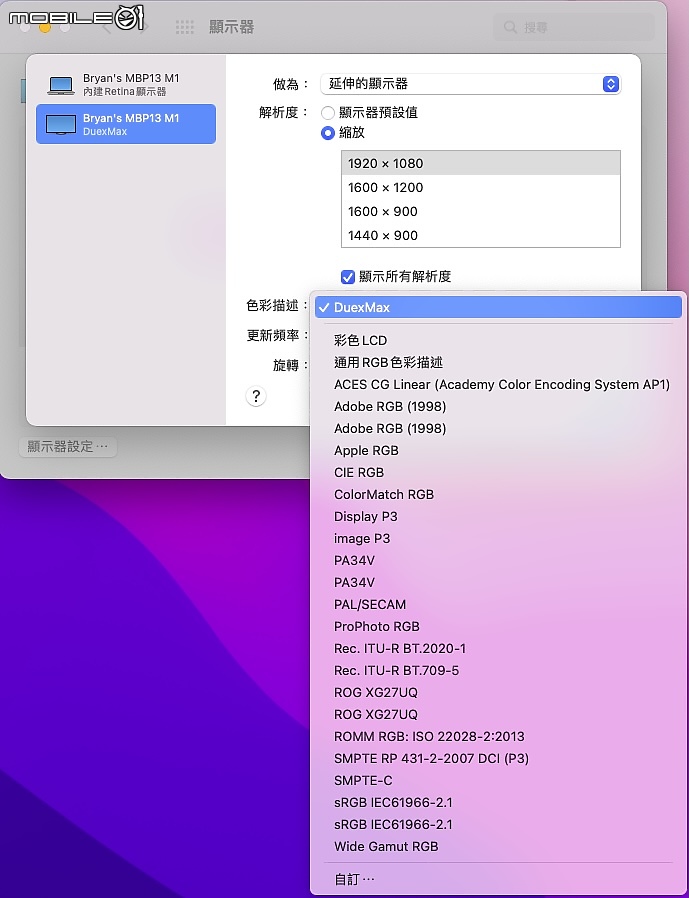Pick the image P3 profile
Image resolution: width=689 pixels, height=898 pixels.
(x=498, y=538)
